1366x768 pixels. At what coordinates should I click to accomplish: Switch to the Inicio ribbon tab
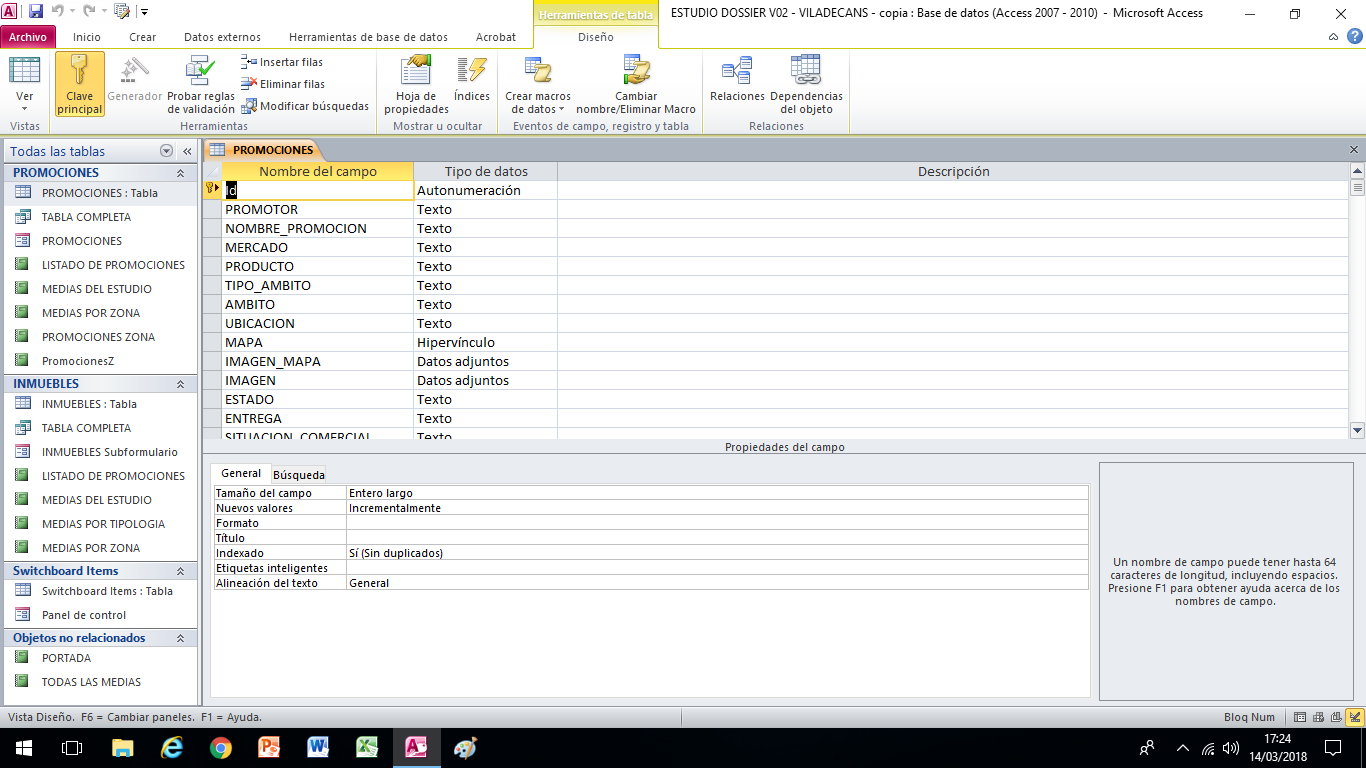coord(87,37)
